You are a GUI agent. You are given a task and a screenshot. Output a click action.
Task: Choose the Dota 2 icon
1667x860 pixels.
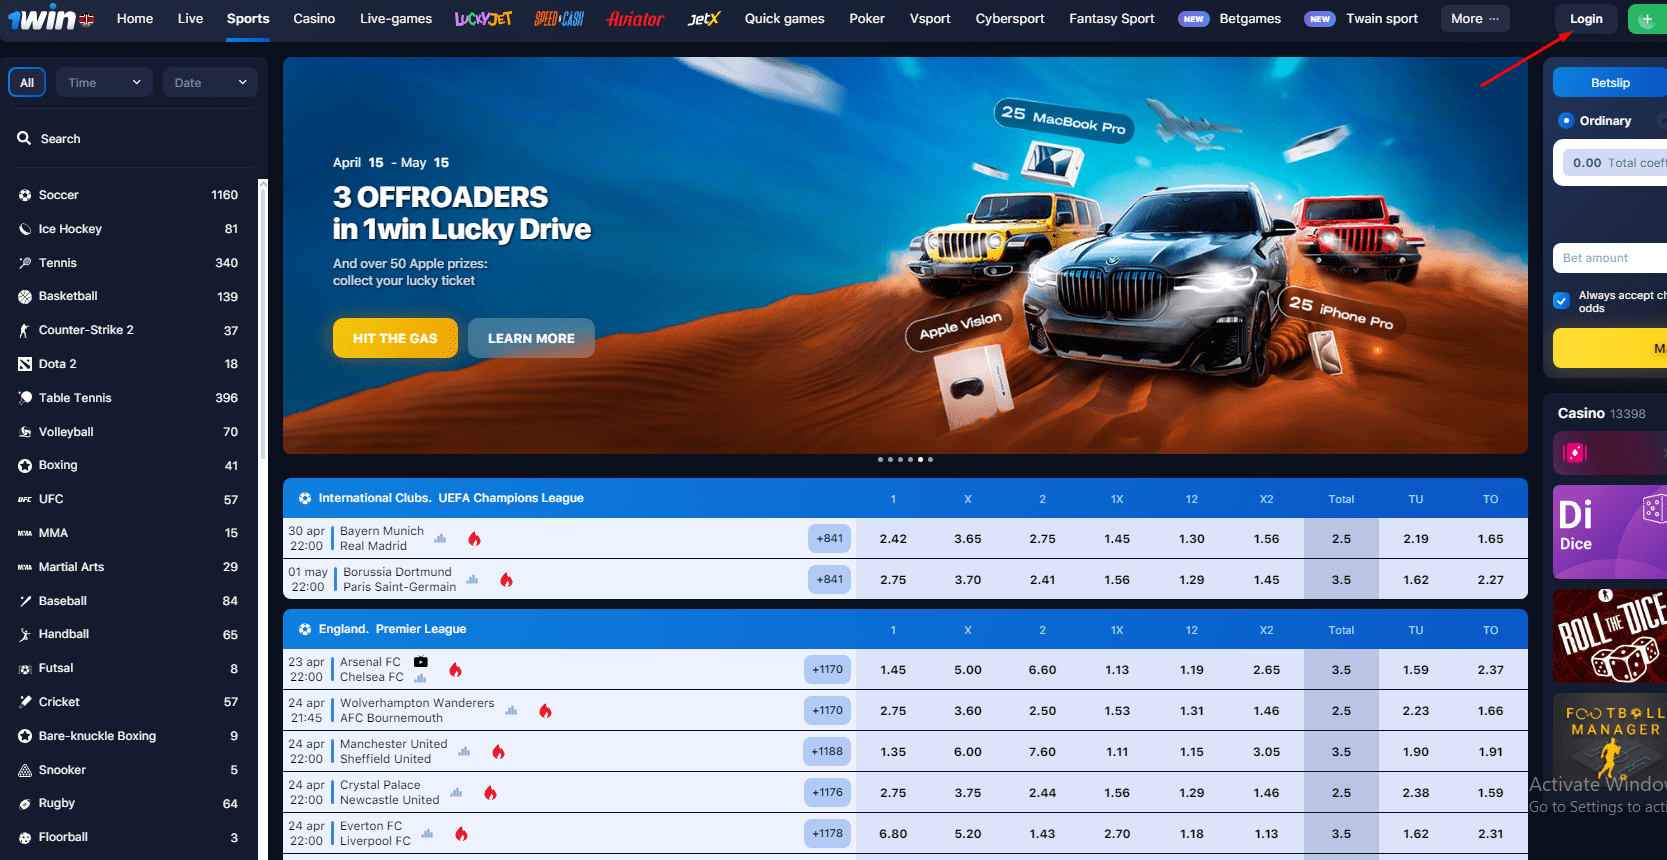25,364
